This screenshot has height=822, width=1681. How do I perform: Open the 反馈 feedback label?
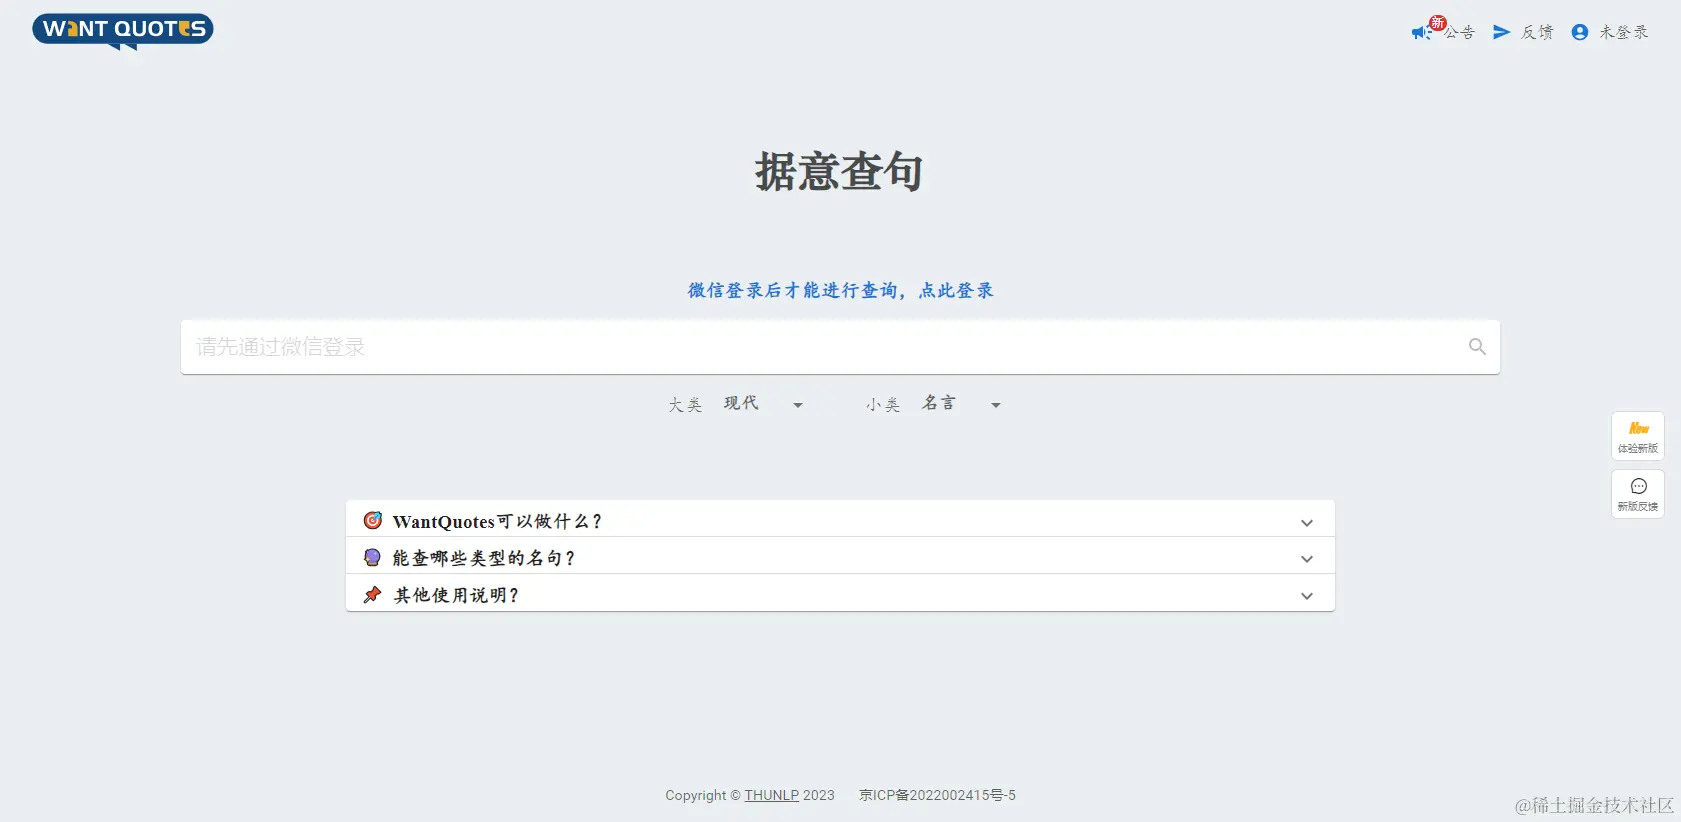pos(1537,33)
